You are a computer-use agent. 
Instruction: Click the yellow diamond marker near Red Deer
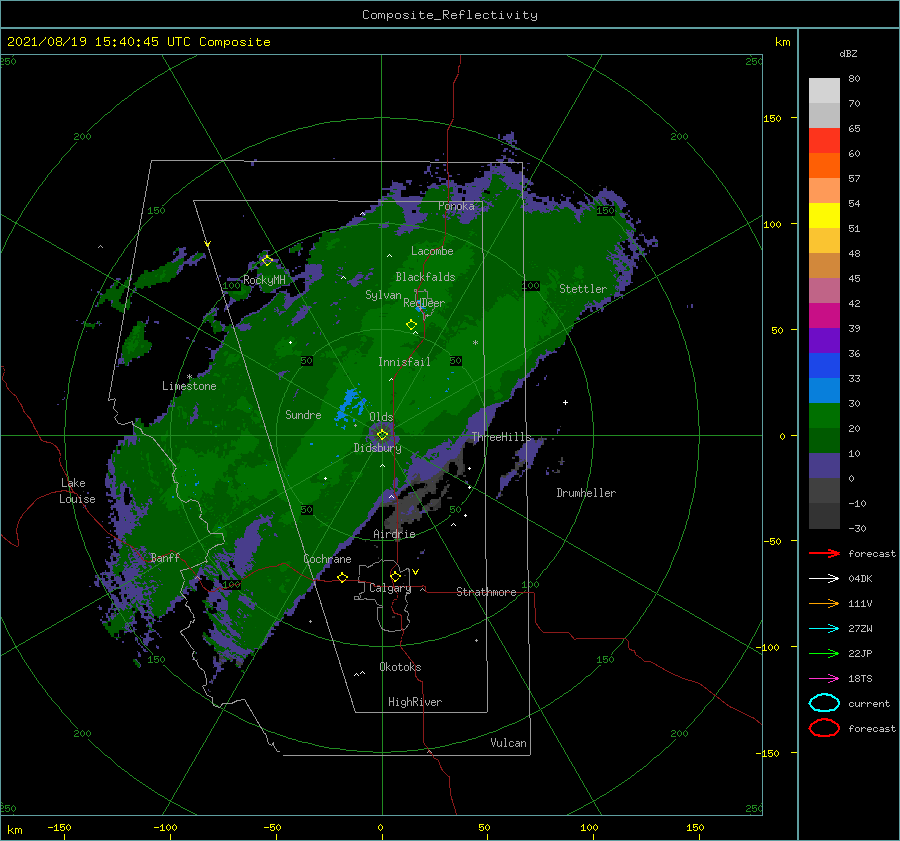[411, 325]
